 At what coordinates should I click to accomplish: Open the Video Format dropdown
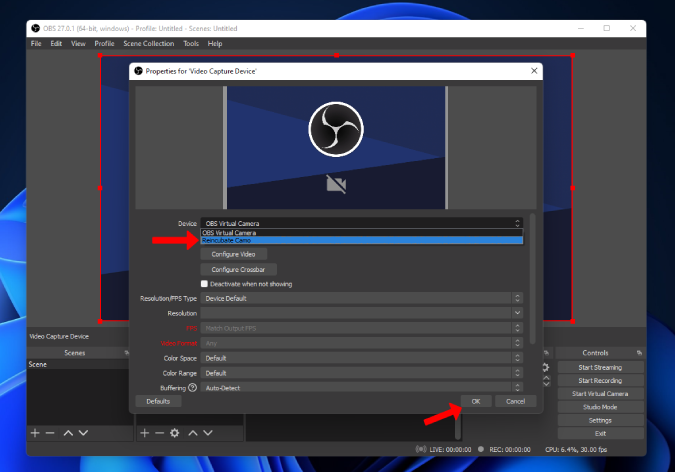pos(362,343)
